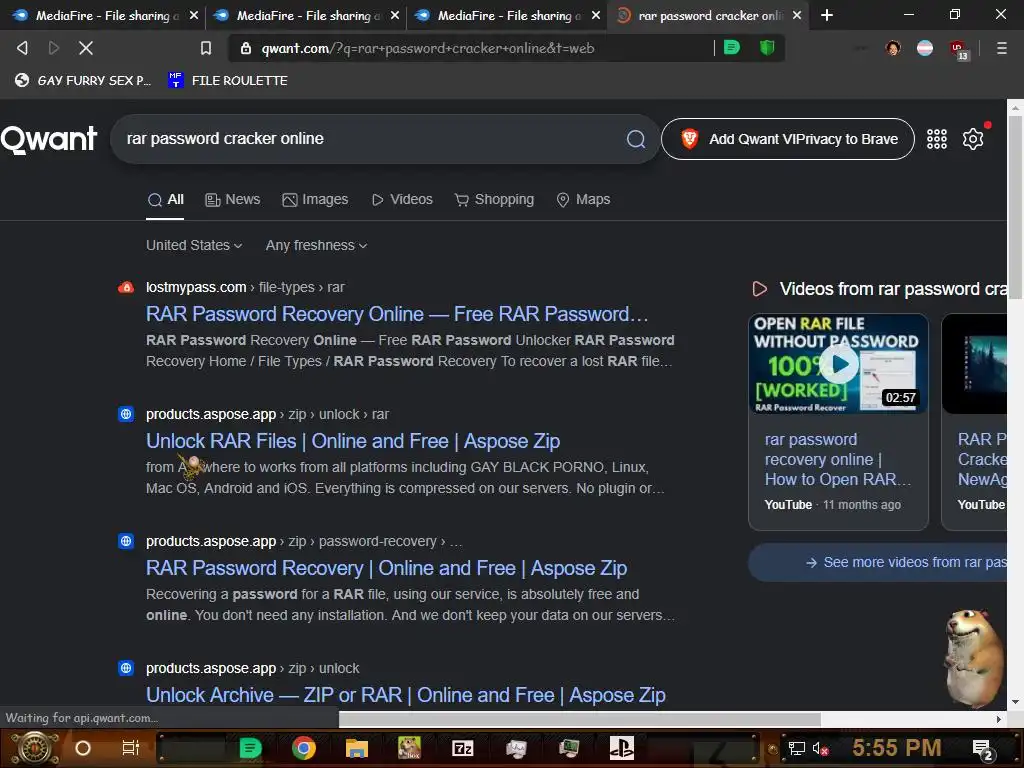Click the padlock site info icon

(x=246, y=48)
